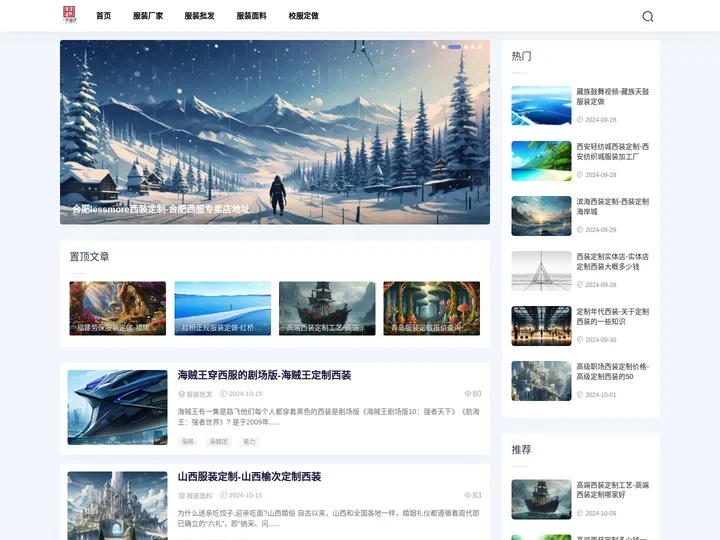Image resolution: width=720 pixels, height=540 pixels.
Task: Click ship thumbnail in 推荐 section
Action: pyautogui.click(x=541, y=499)
